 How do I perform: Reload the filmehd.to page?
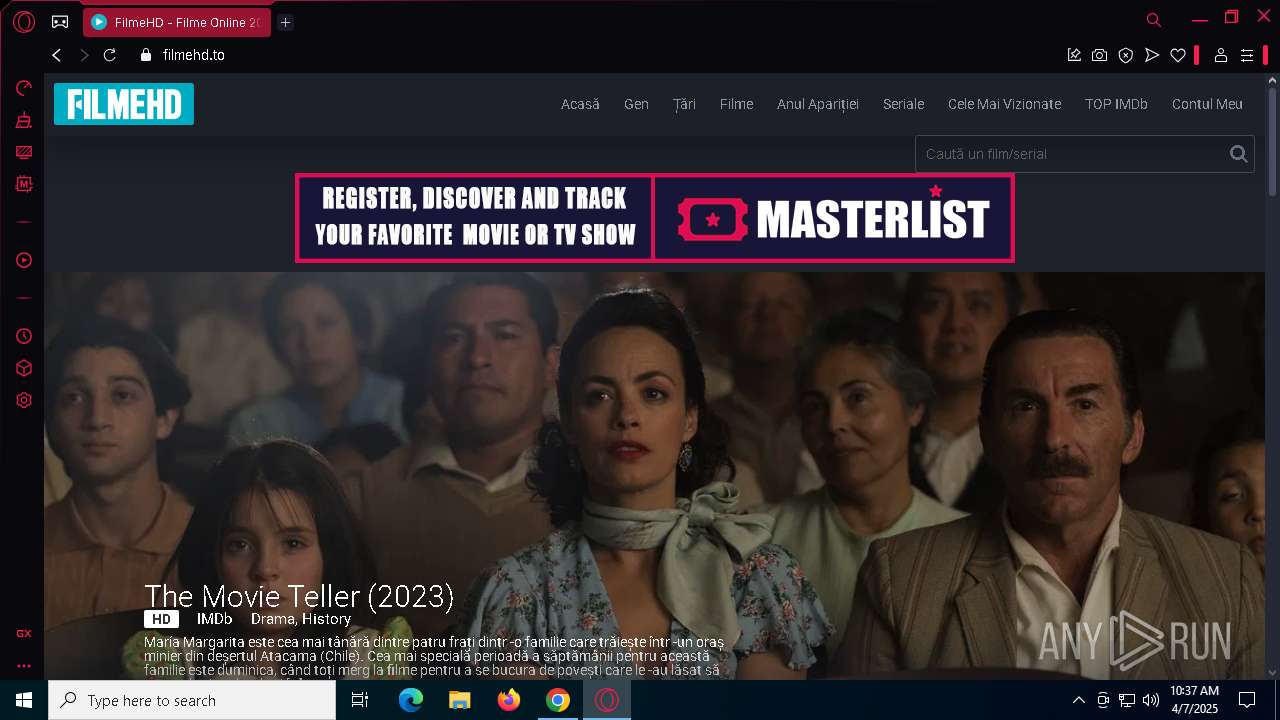click(x=110, y=55)
